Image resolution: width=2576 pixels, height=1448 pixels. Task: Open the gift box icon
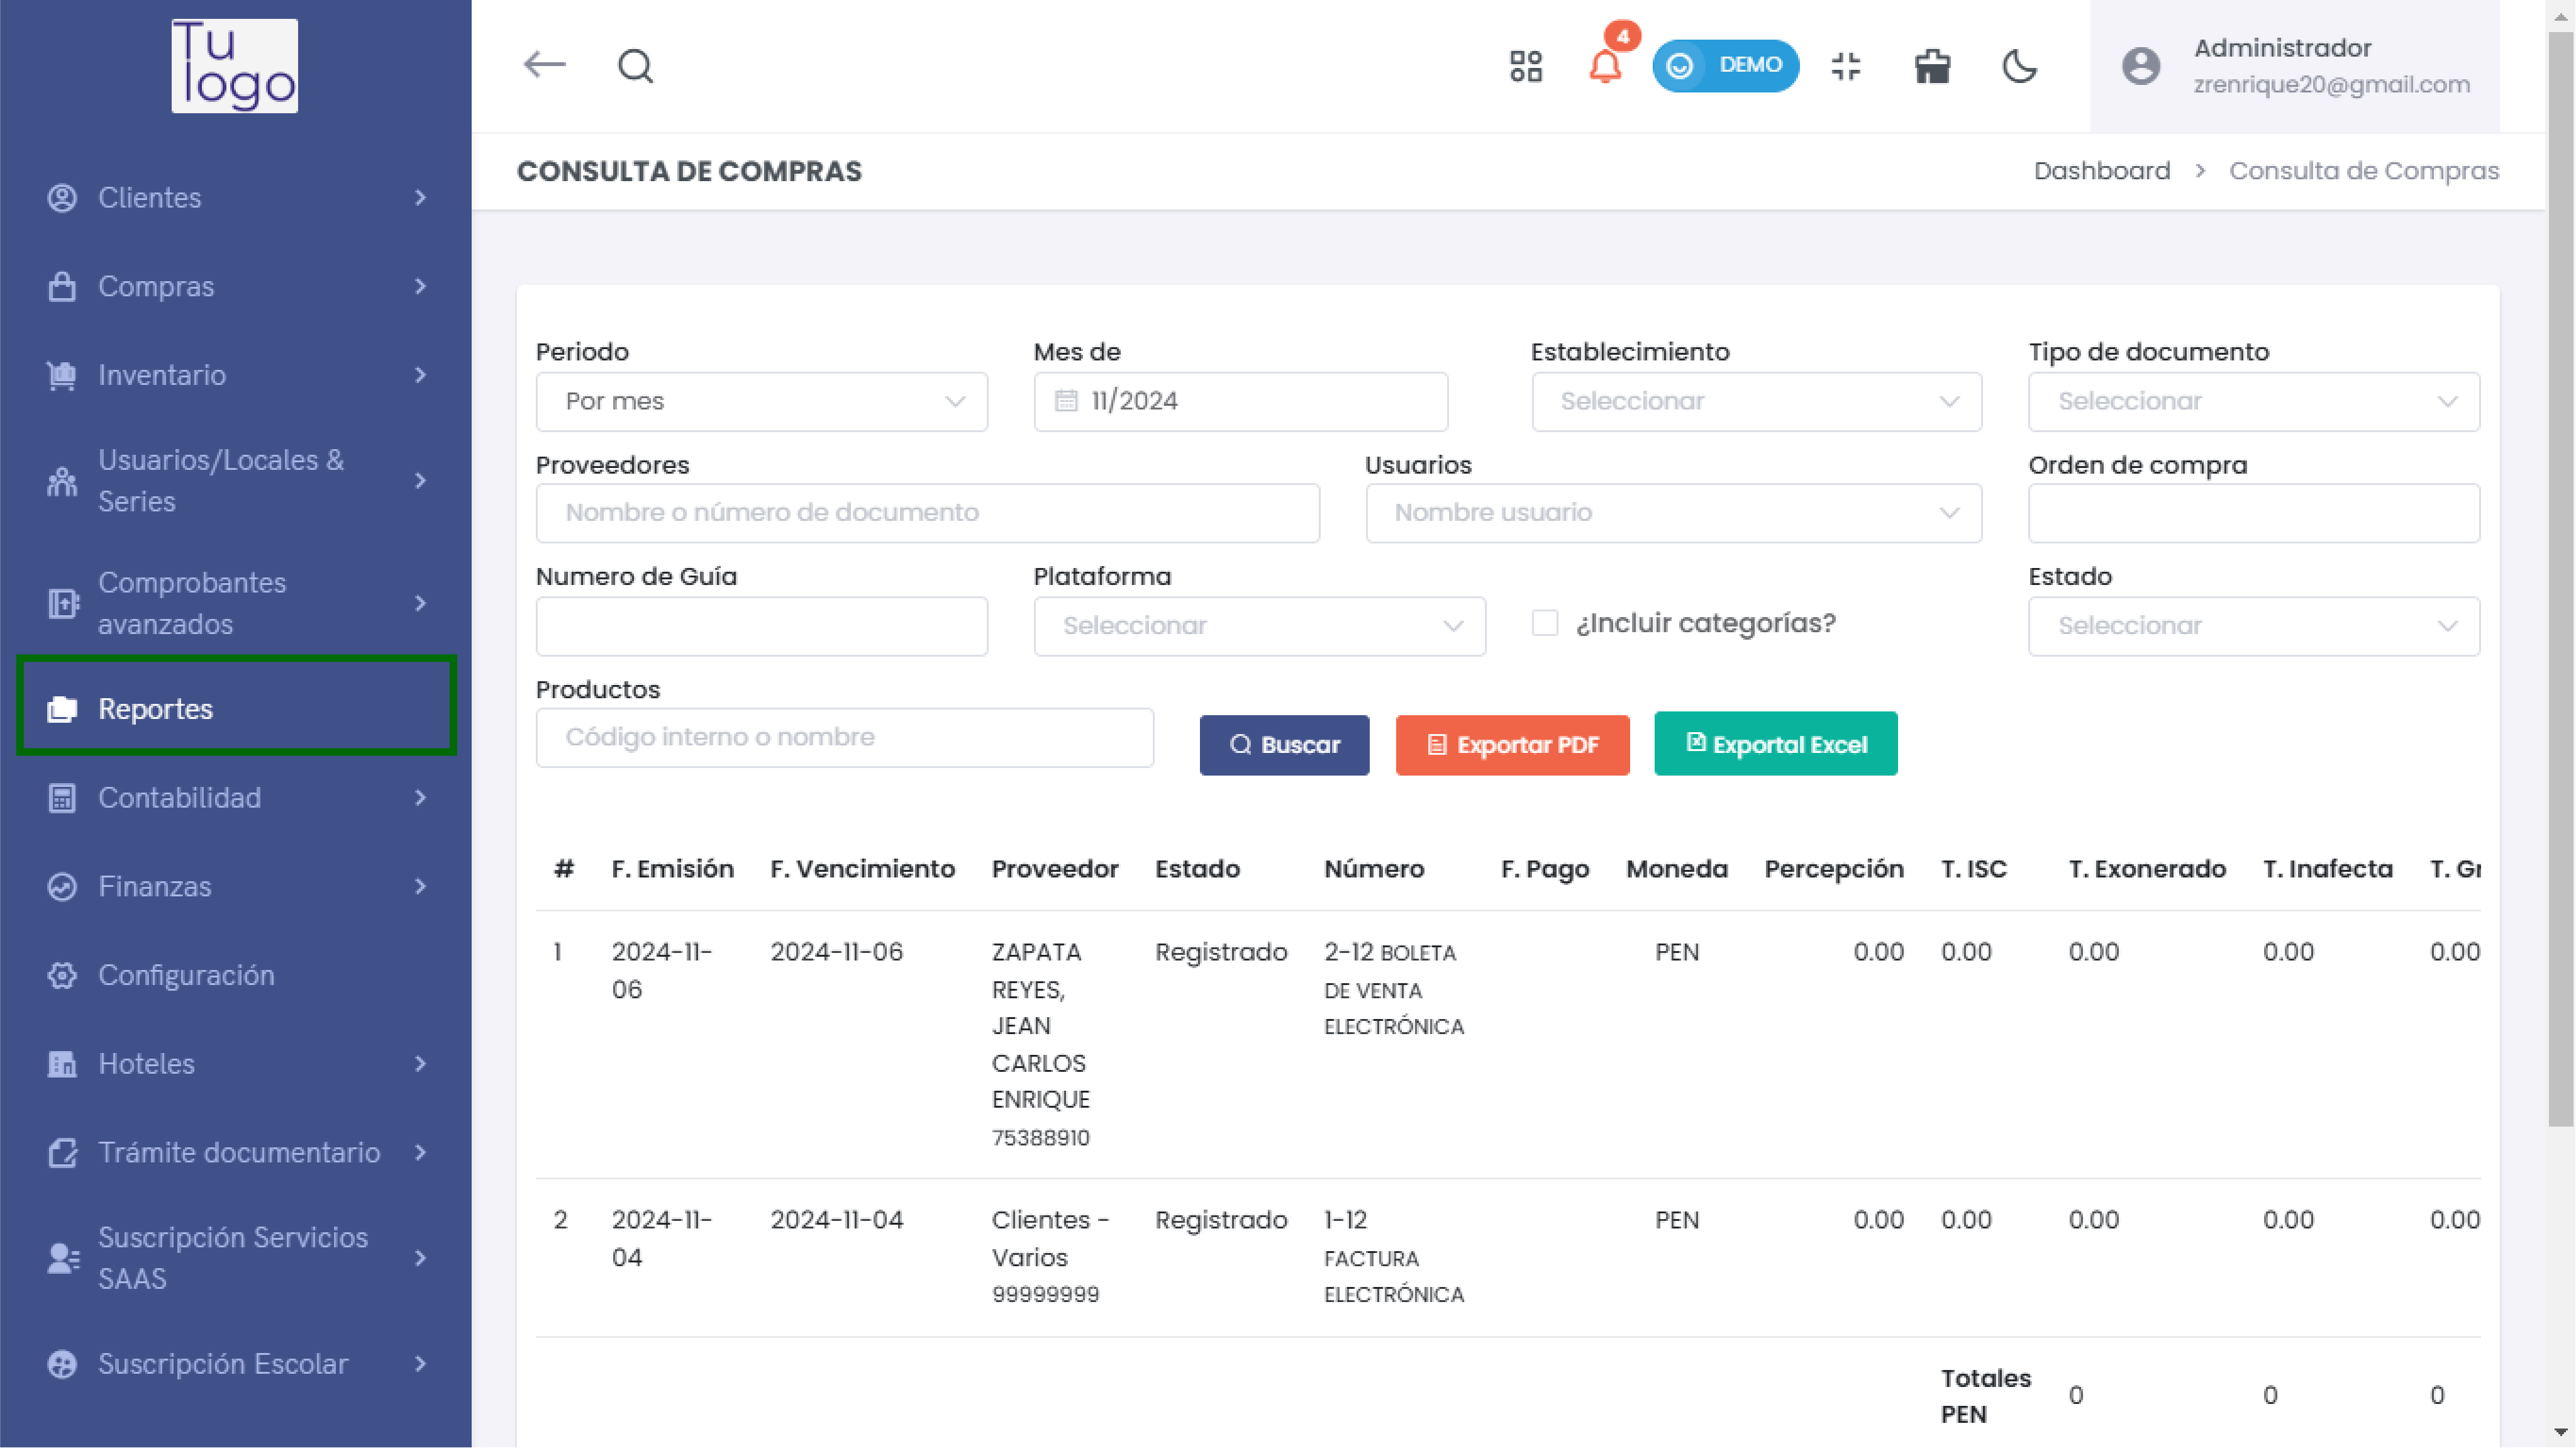point(1932,66)
